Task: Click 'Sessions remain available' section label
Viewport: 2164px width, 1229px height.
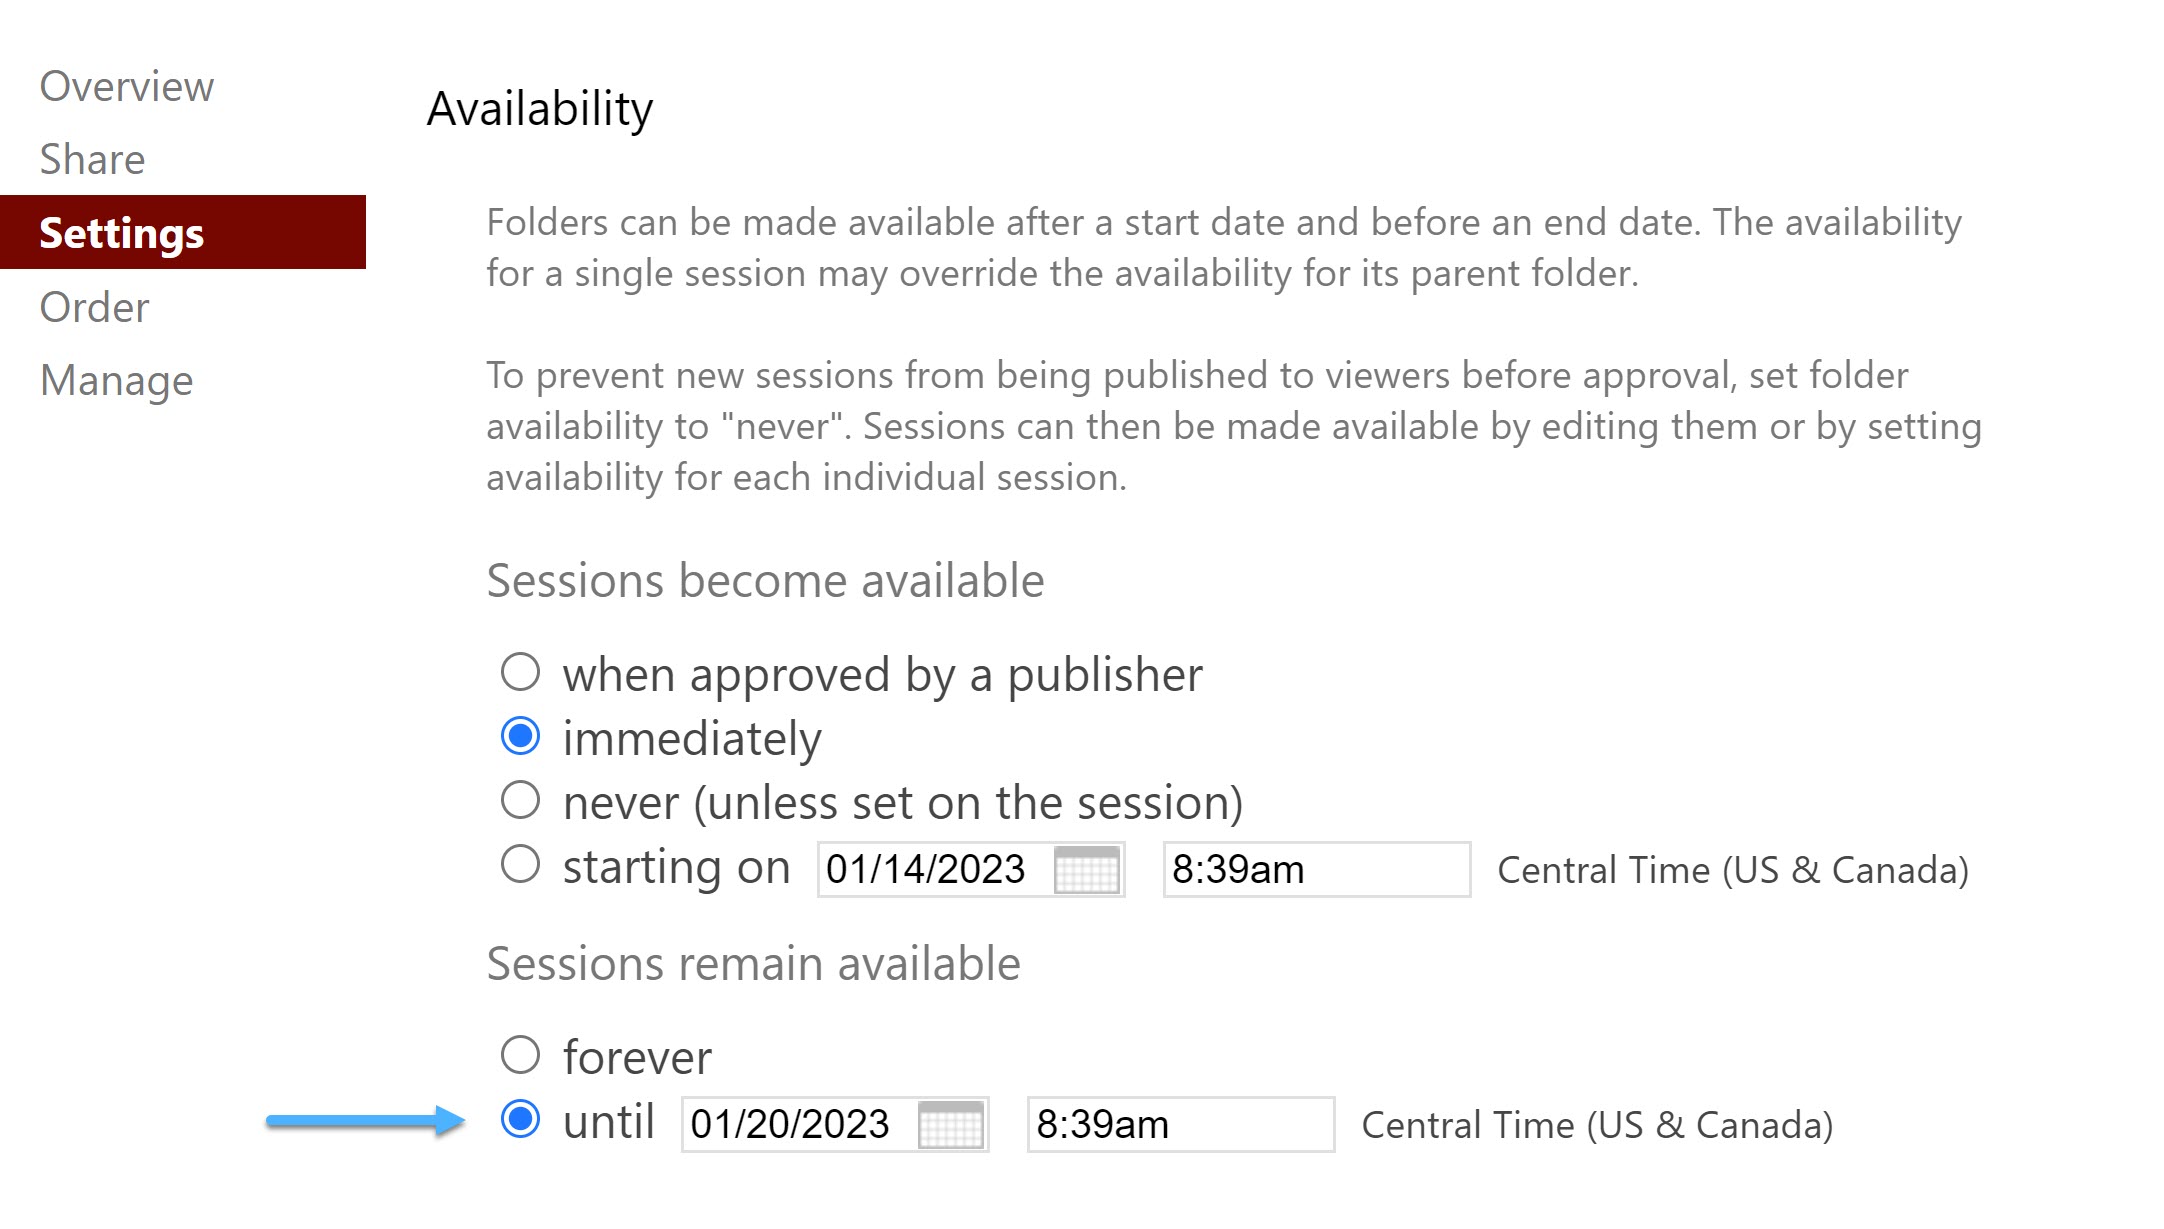Action: [x=752, y=963]
